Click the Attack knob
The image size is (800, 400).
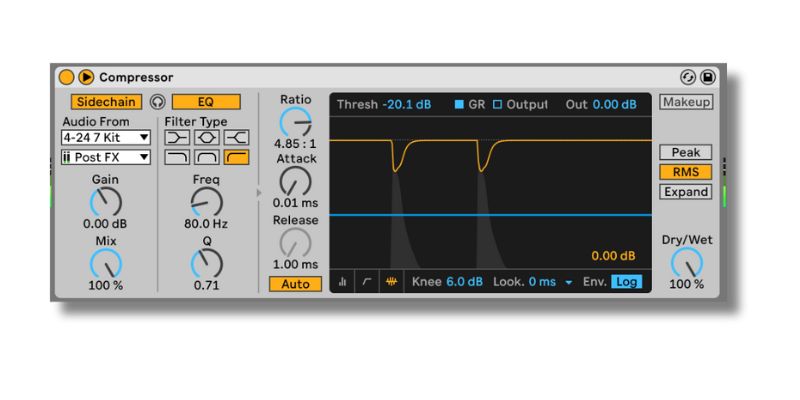(295, 182)
